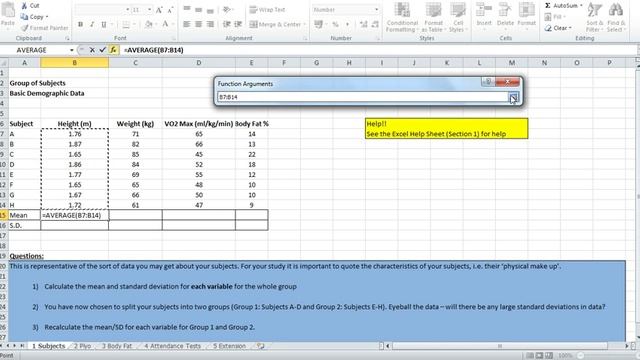This screenshot has height=360, width=640.
Task: Click Increase Font Size icon
Action: tap(159, 10)
